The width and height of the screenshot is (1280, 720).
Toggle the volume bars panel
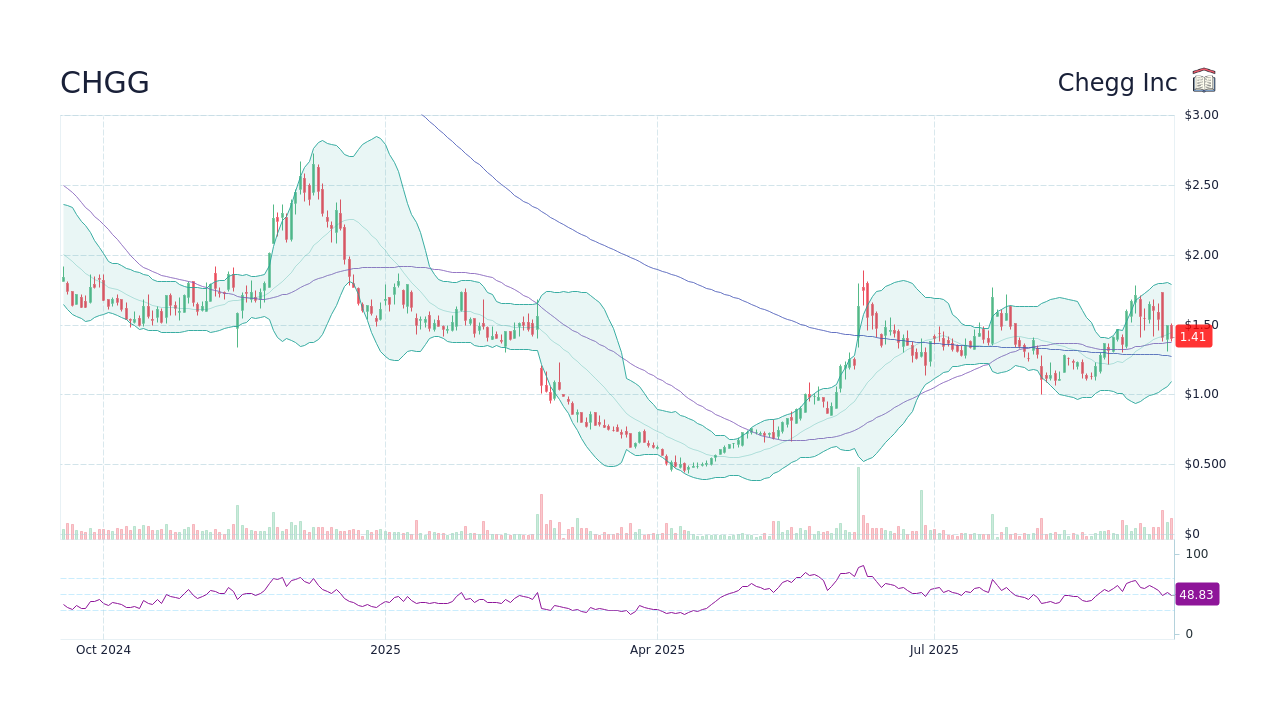pos(400,525)
